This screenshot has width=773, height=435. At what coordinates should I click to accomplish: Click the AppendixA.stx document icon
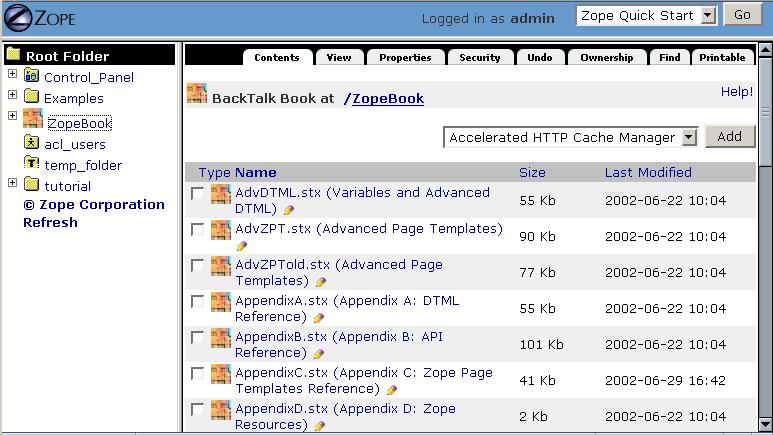tap(220, 302)
